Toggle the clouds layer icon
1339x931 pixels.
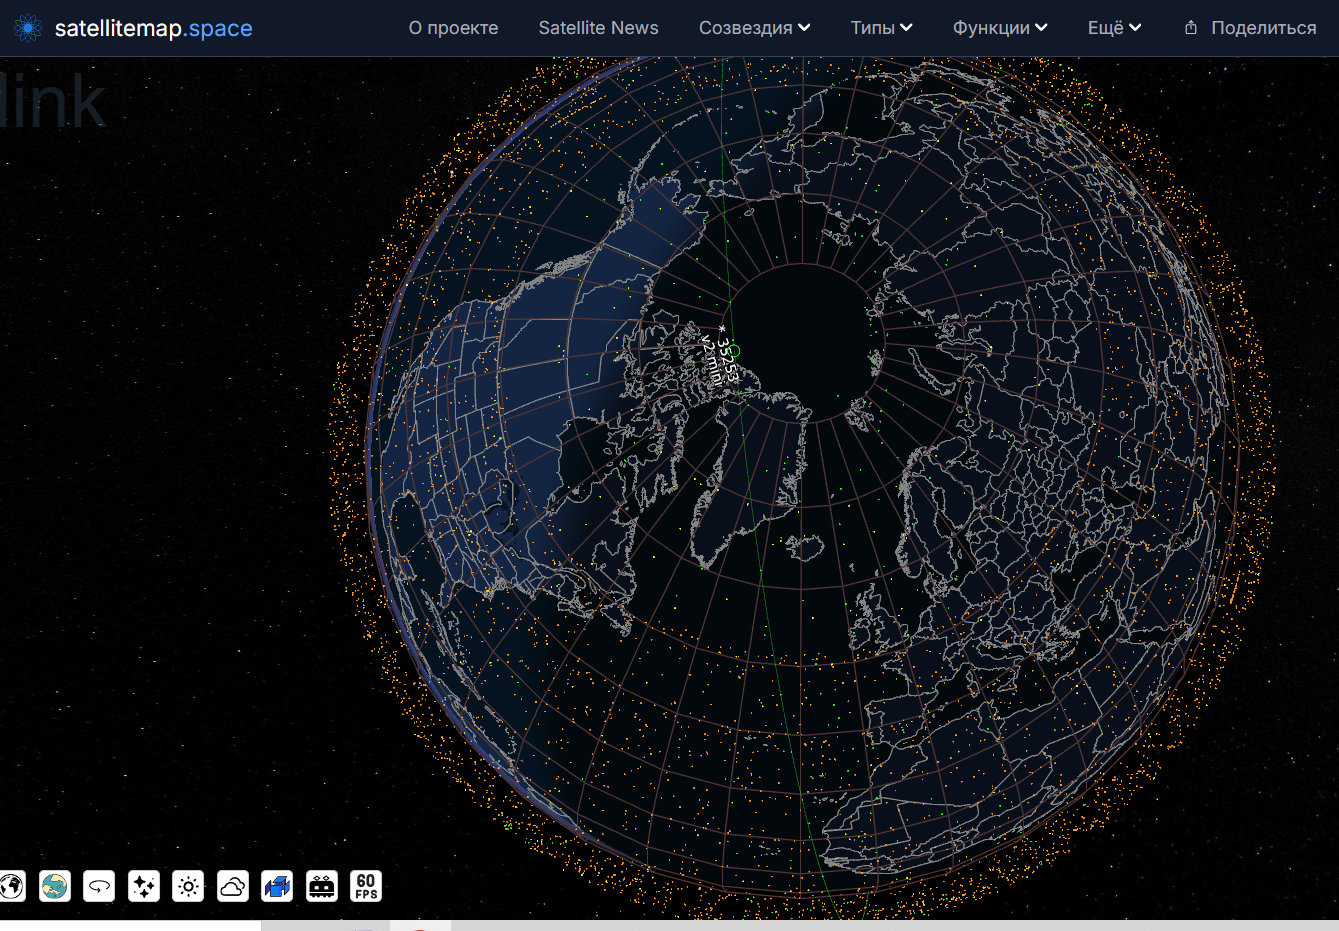(233, 886)
